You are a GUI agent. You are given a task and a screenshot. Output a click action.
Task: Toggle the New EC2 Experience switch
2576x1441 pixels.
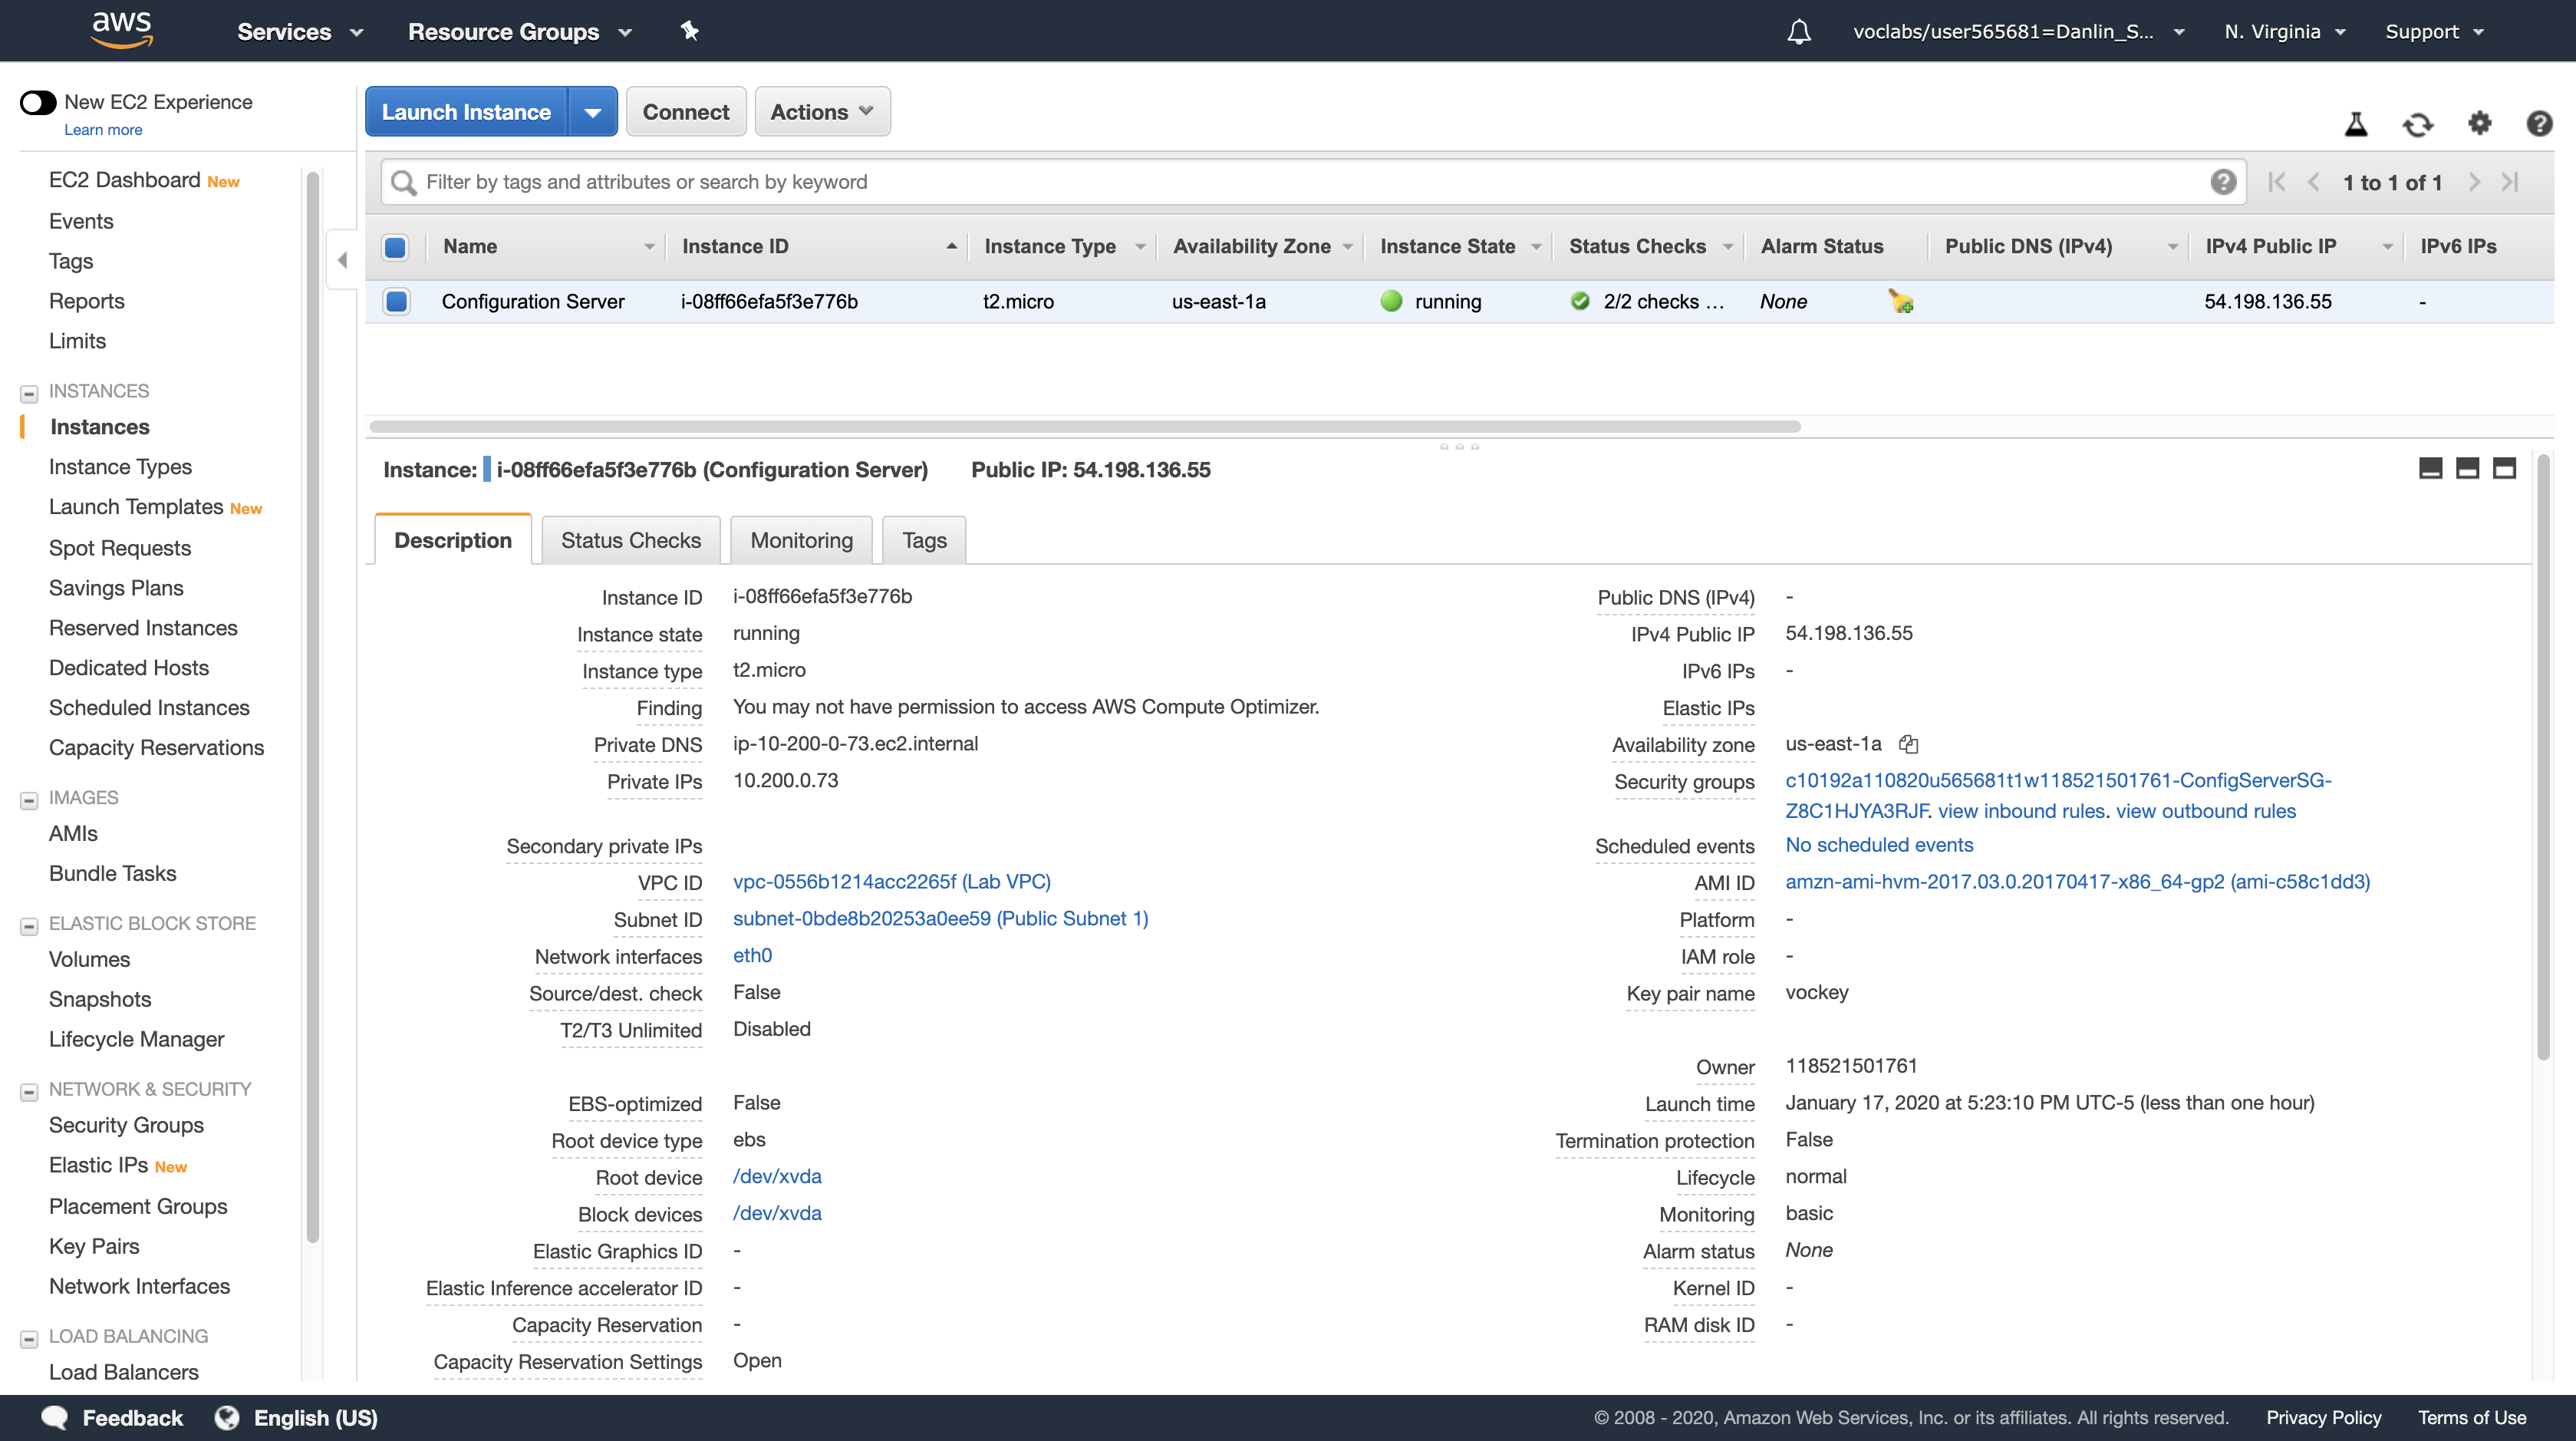[x=38, y=102]
